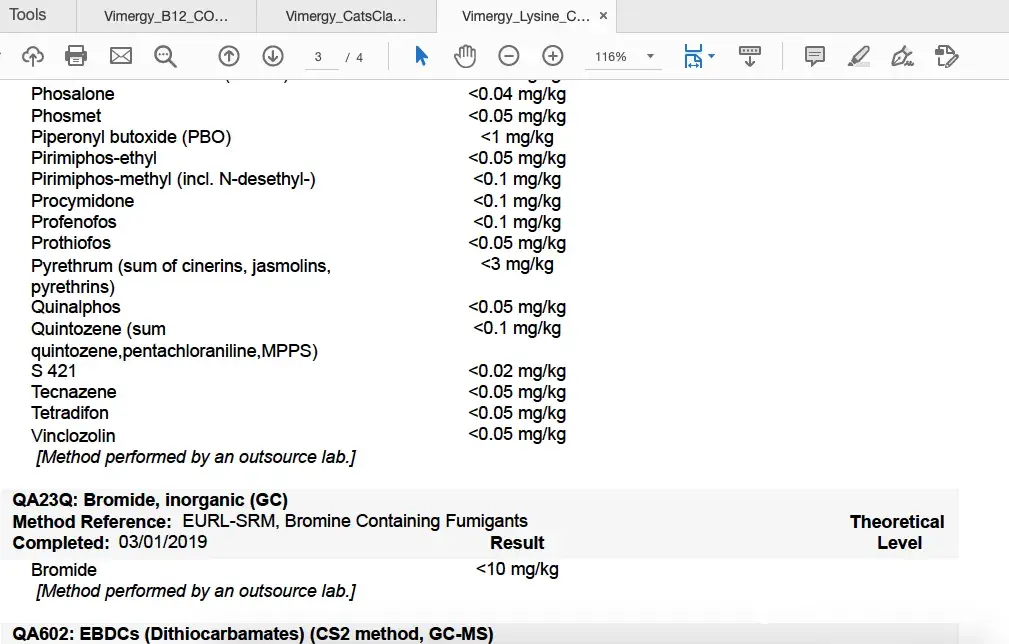Zoom in with plus button
Viewport: 1009px width, 644px height.
pyautogui.click(x=553, y=56)
